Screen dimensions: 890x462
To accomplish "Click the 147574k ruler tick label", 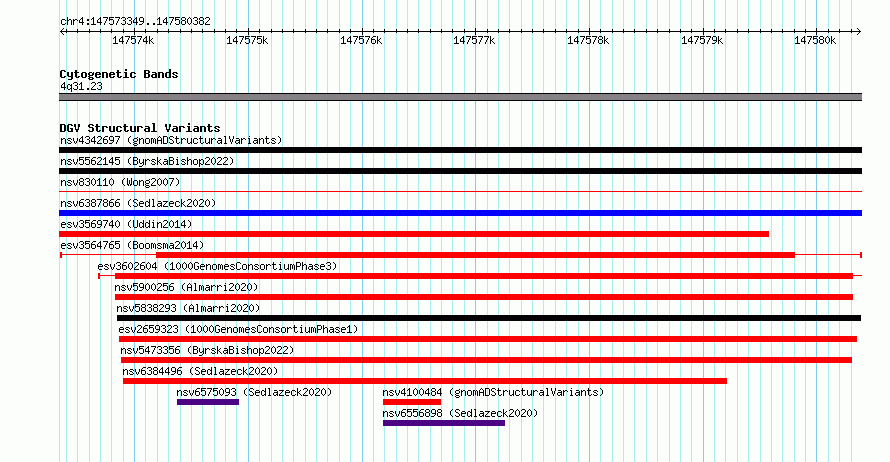I will (133, 40).
